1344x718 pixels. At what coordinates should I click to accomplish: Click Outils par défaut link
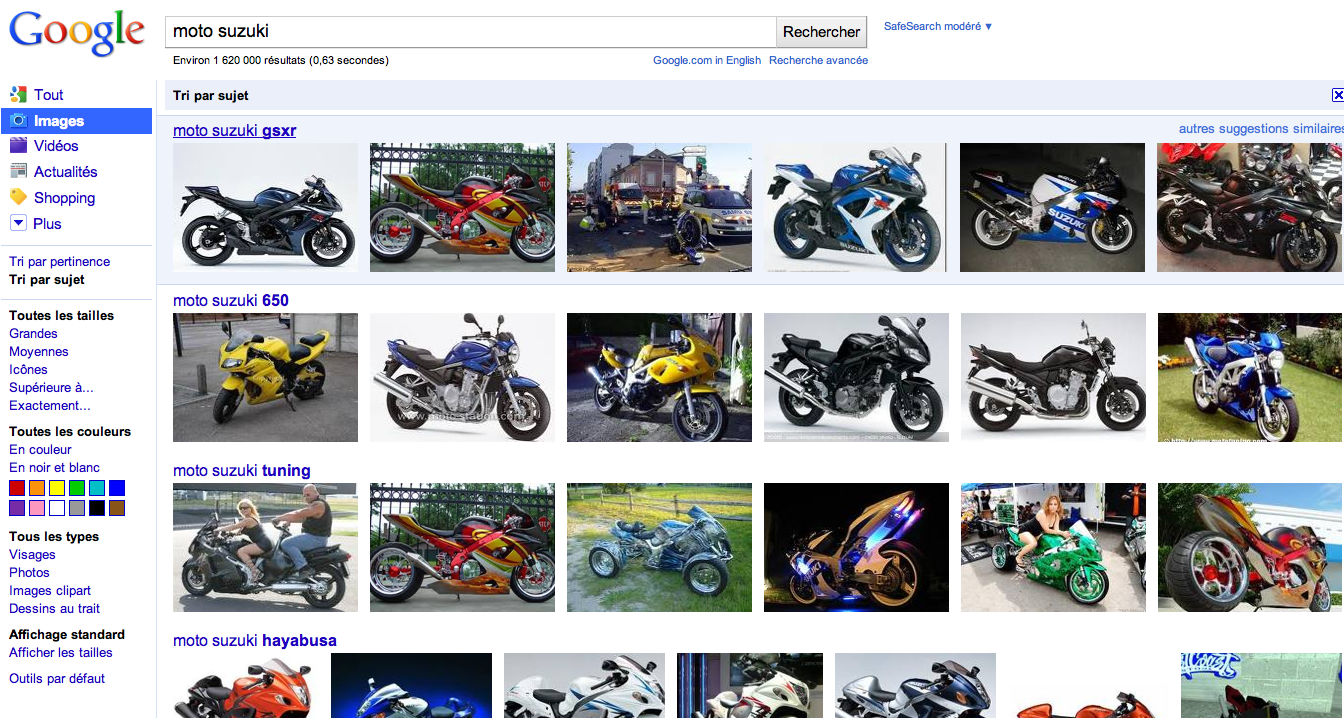57,679
